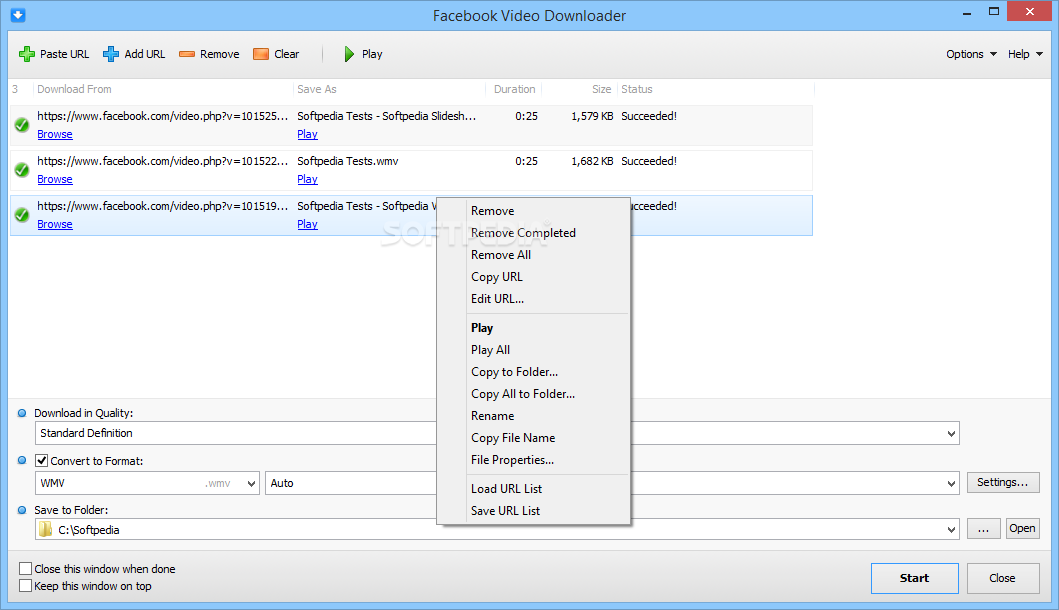The height and width of the screenshot is (610, 1059).
Task: Choose Remove Completed in context menu
Action: (523, 232)
